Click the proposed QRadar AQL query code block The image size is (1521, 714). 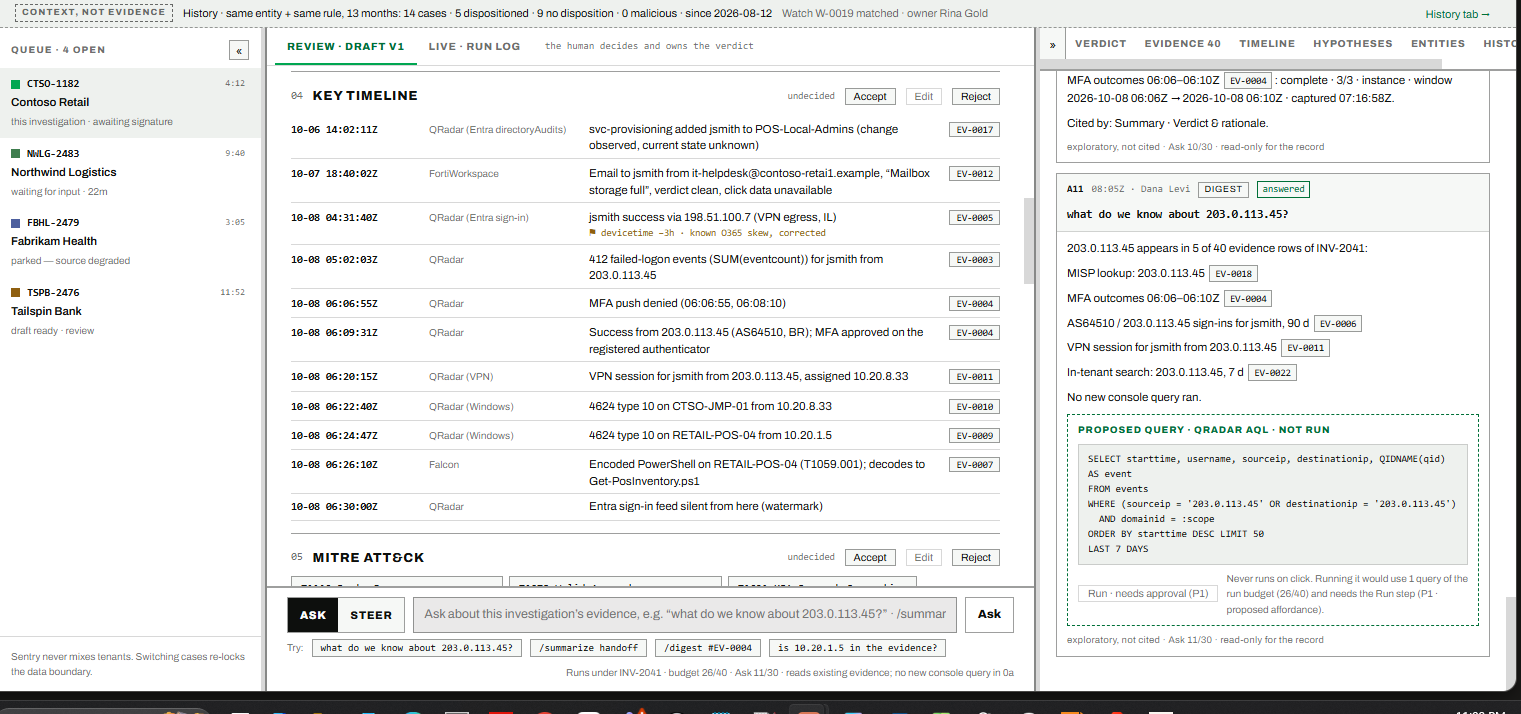click(1272, 504)
